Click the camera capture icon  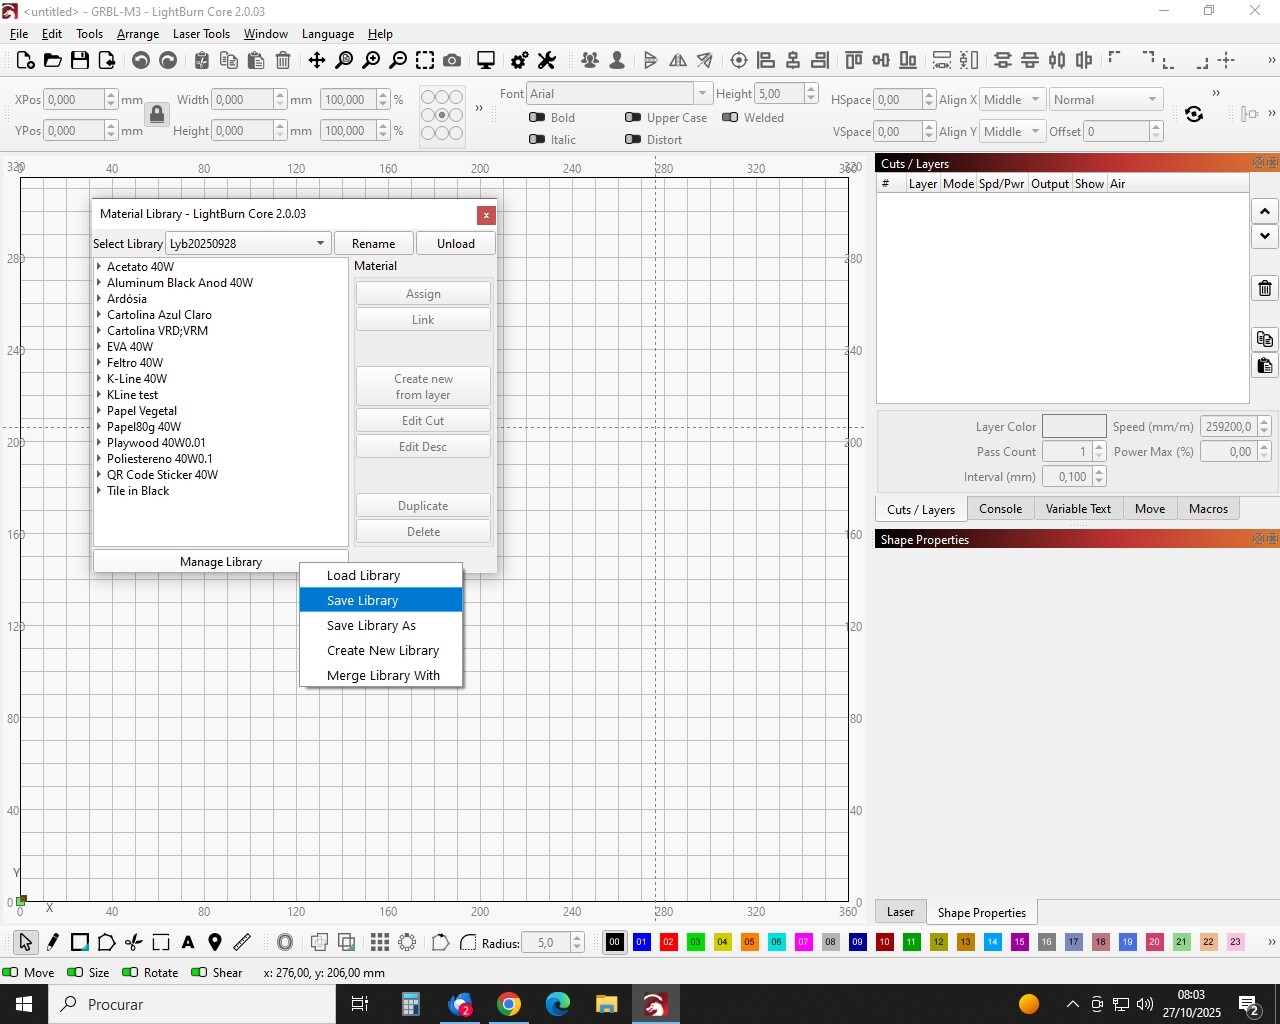pos(452,61)
